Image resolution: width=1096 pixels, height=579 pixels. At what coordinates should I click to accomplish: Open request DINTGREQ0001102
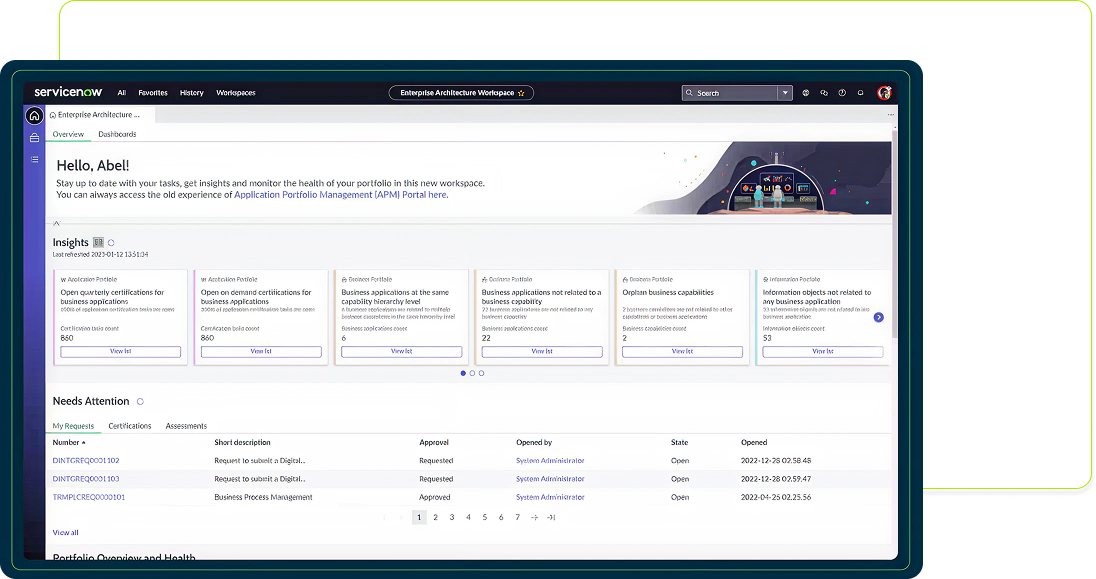(86, 461)
